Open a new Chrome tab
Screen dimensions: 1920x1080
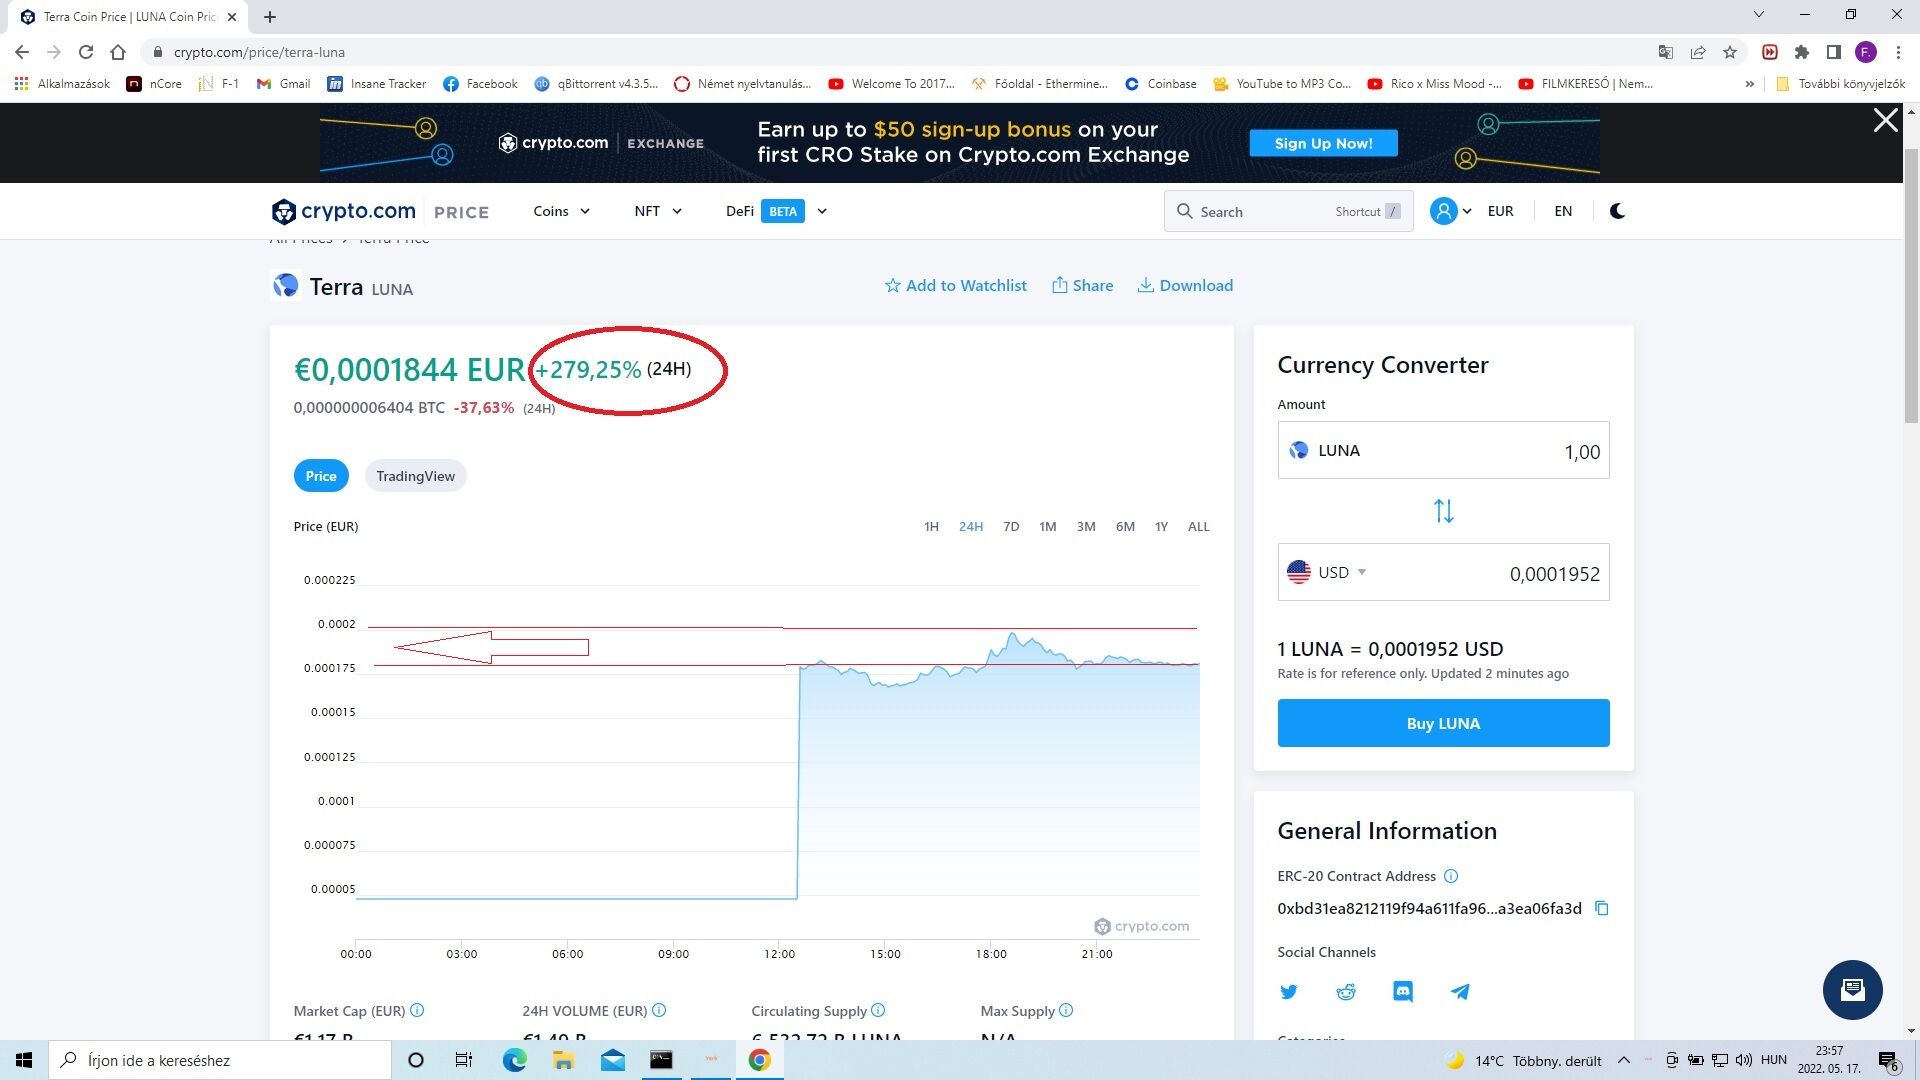(270, 16)
